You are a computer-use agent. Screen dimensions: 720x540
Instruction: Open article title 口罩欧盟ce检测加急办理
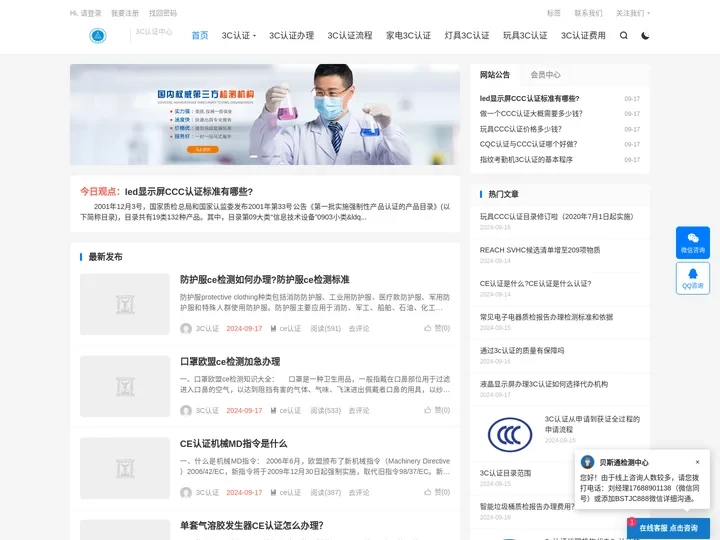[230, 361]
